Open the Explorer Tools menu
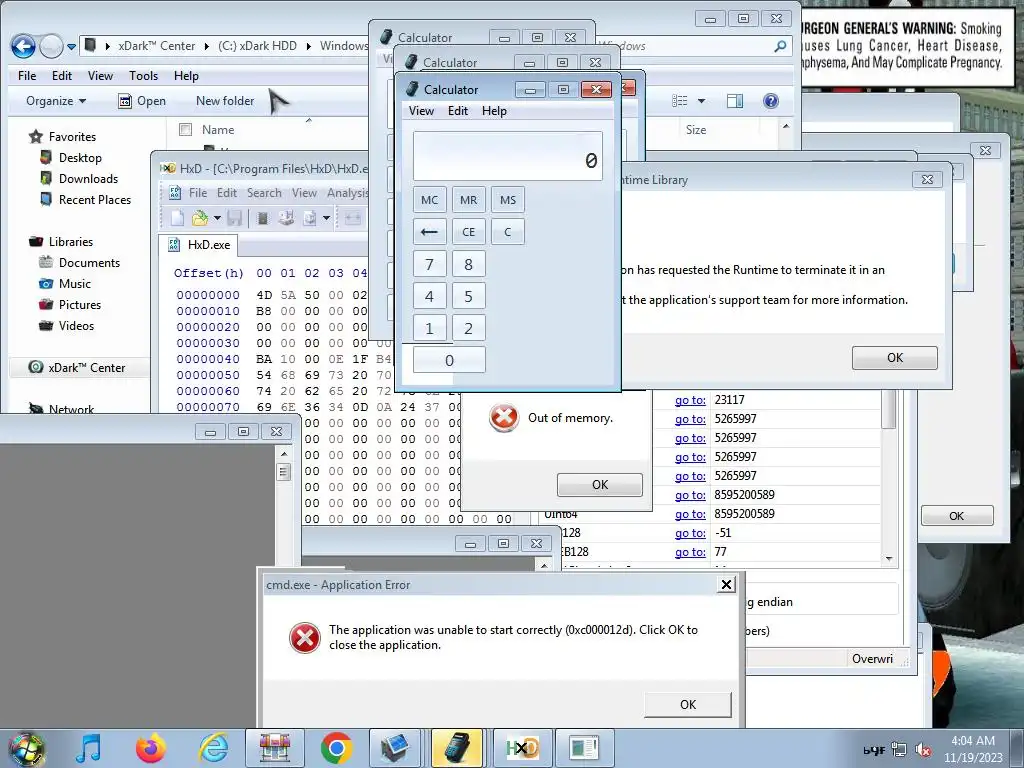 144,76
